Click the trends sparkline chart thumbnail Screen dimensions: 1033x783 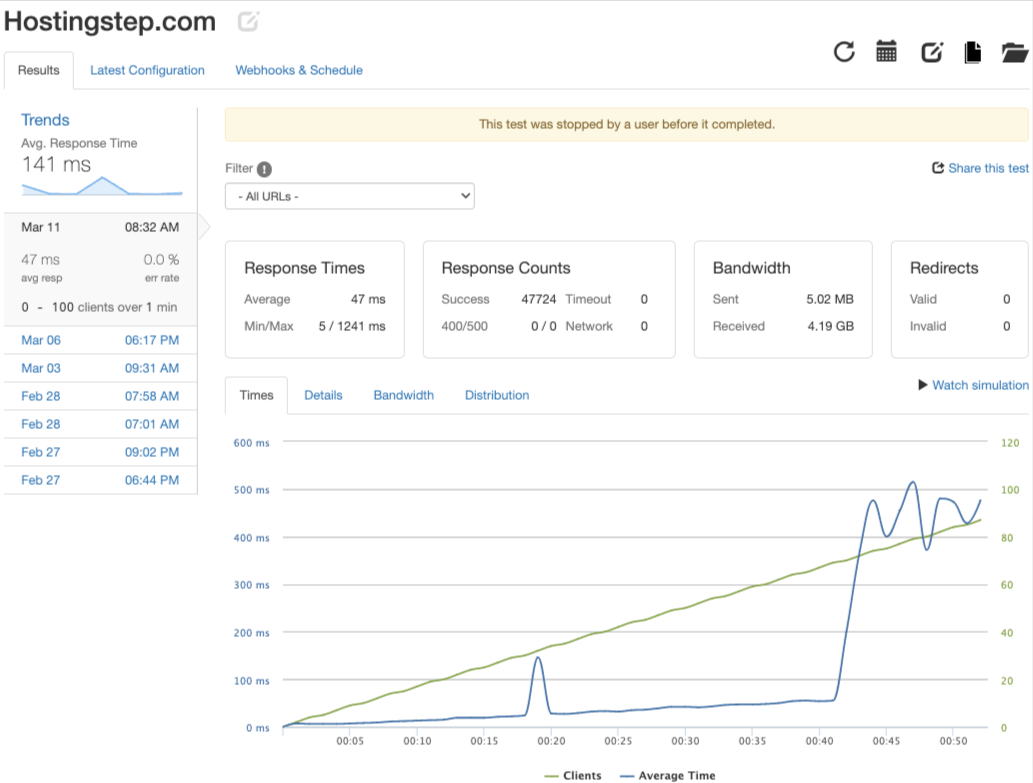(102, 186)
